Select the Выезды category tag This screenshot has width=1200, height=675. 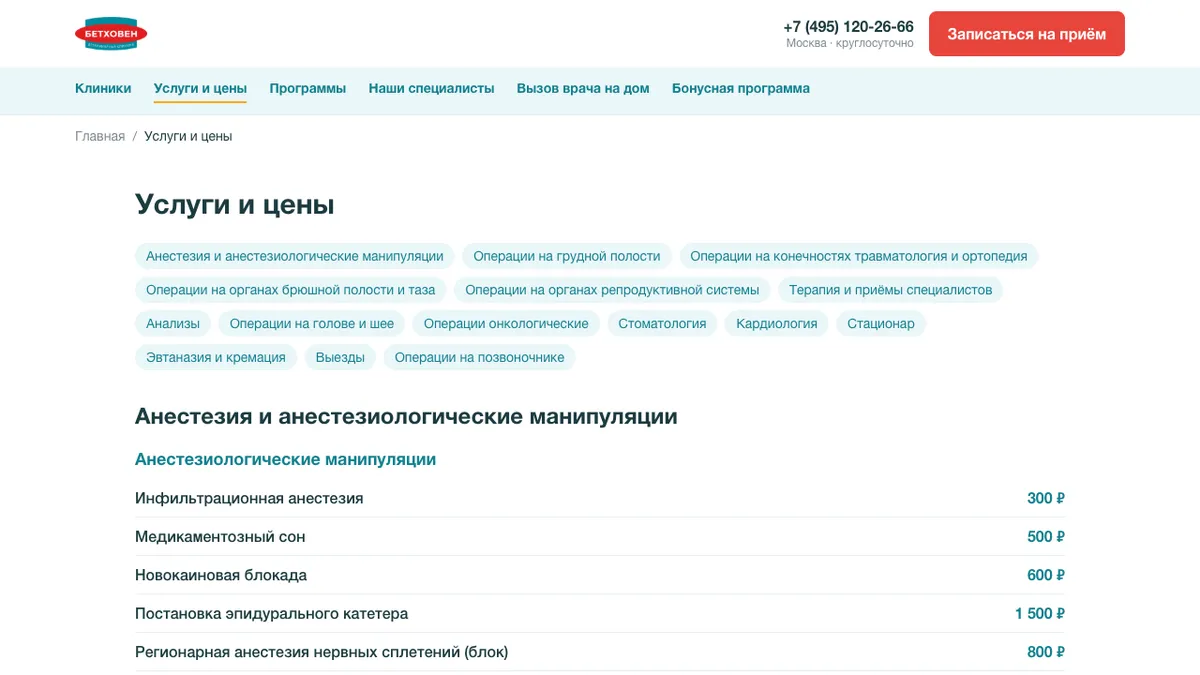[x=340, y=357]
